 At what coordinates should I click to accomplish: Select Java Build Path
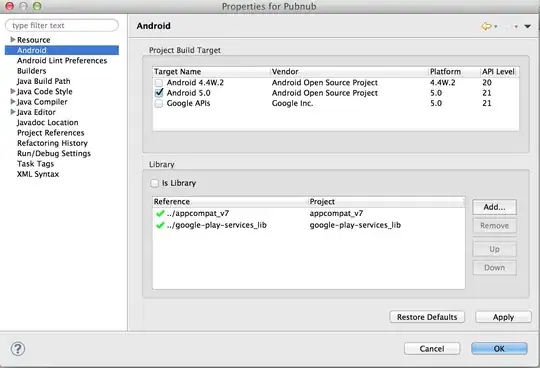pos(43,81)
